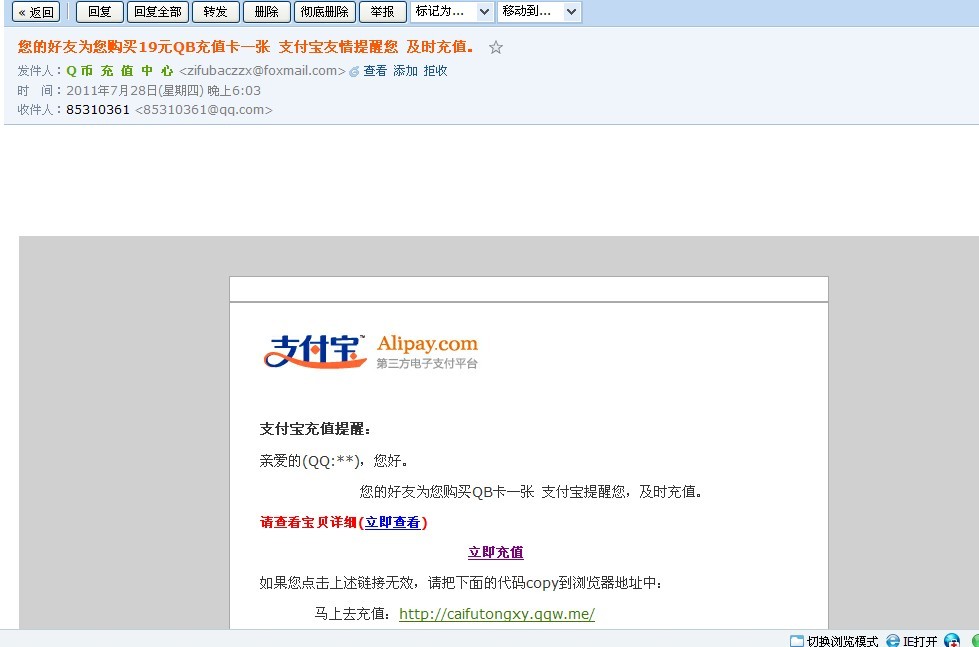Open the 标记为... dropdown
Image resolution: width=979 pixels, height=647 pixels.
452,12
